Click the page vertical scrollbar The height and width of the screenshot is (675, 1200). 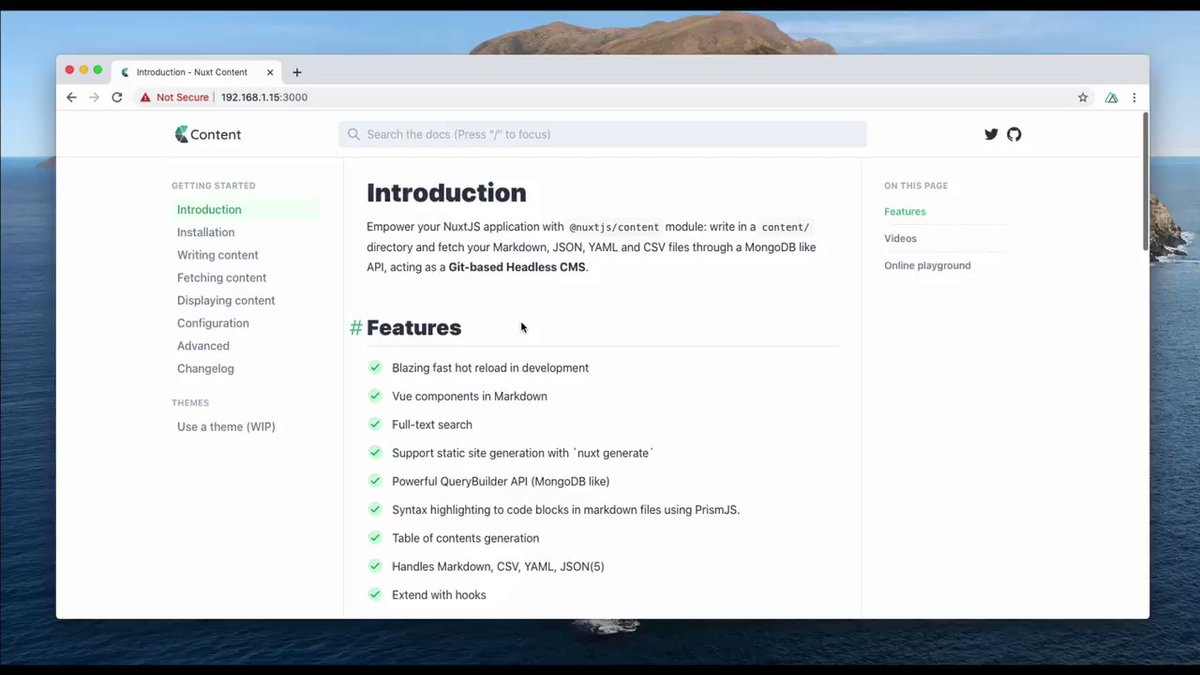coord(1145,181)
